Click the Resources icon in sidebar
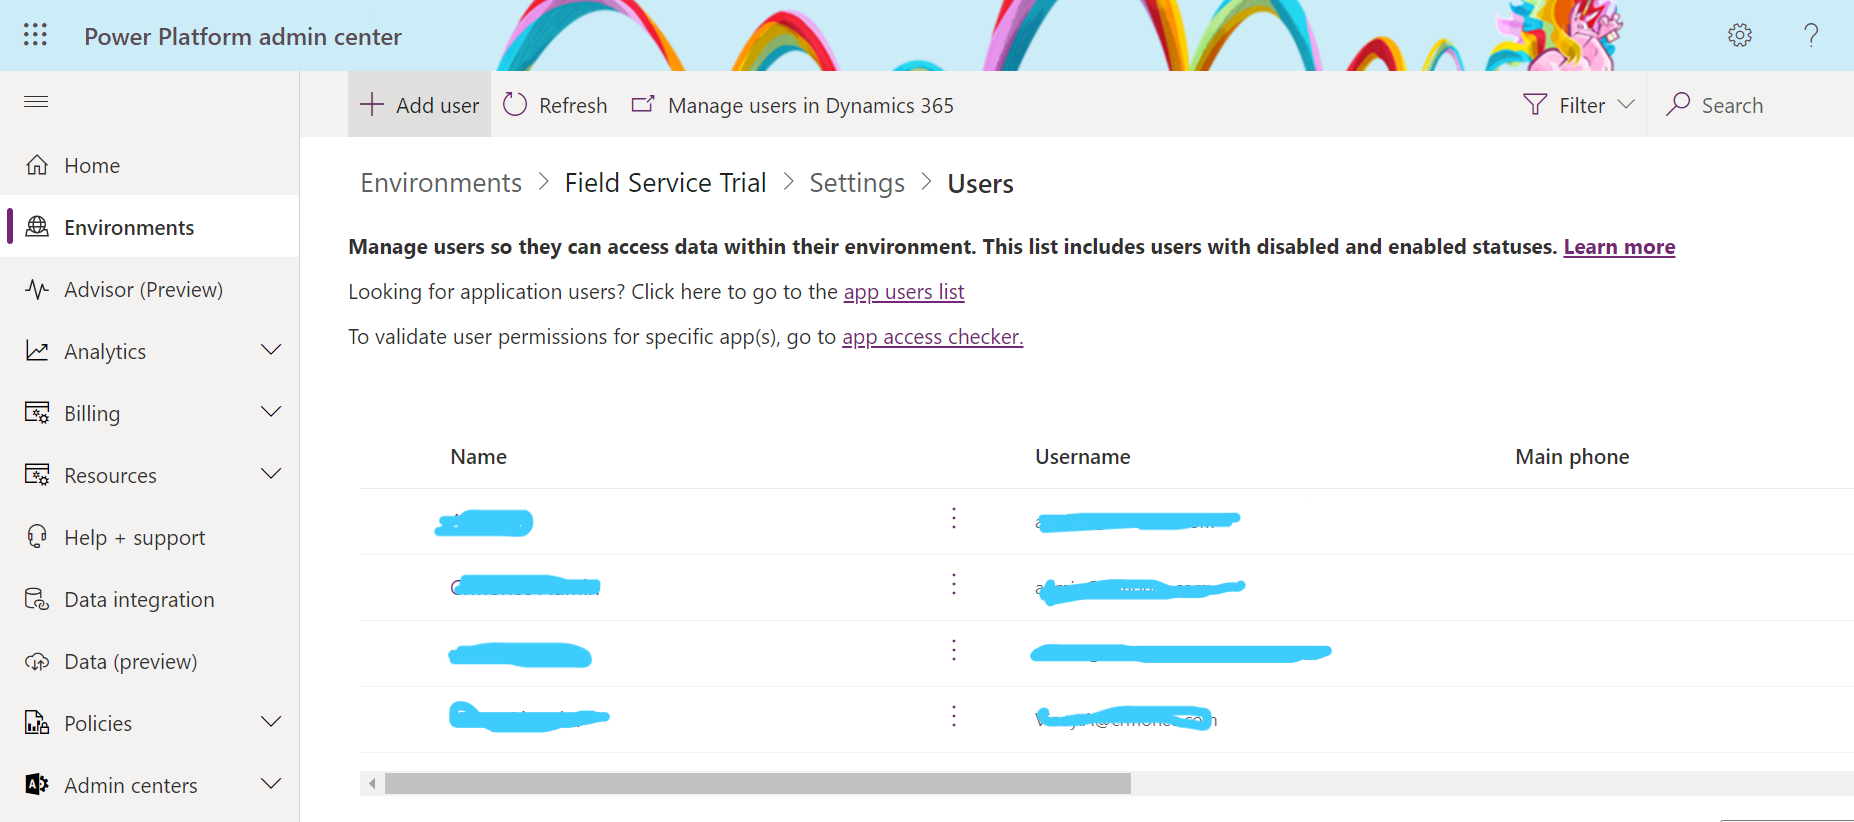The height and width of the screenshot is (822, 1854). pyautogui.click(x=37, y=475)
